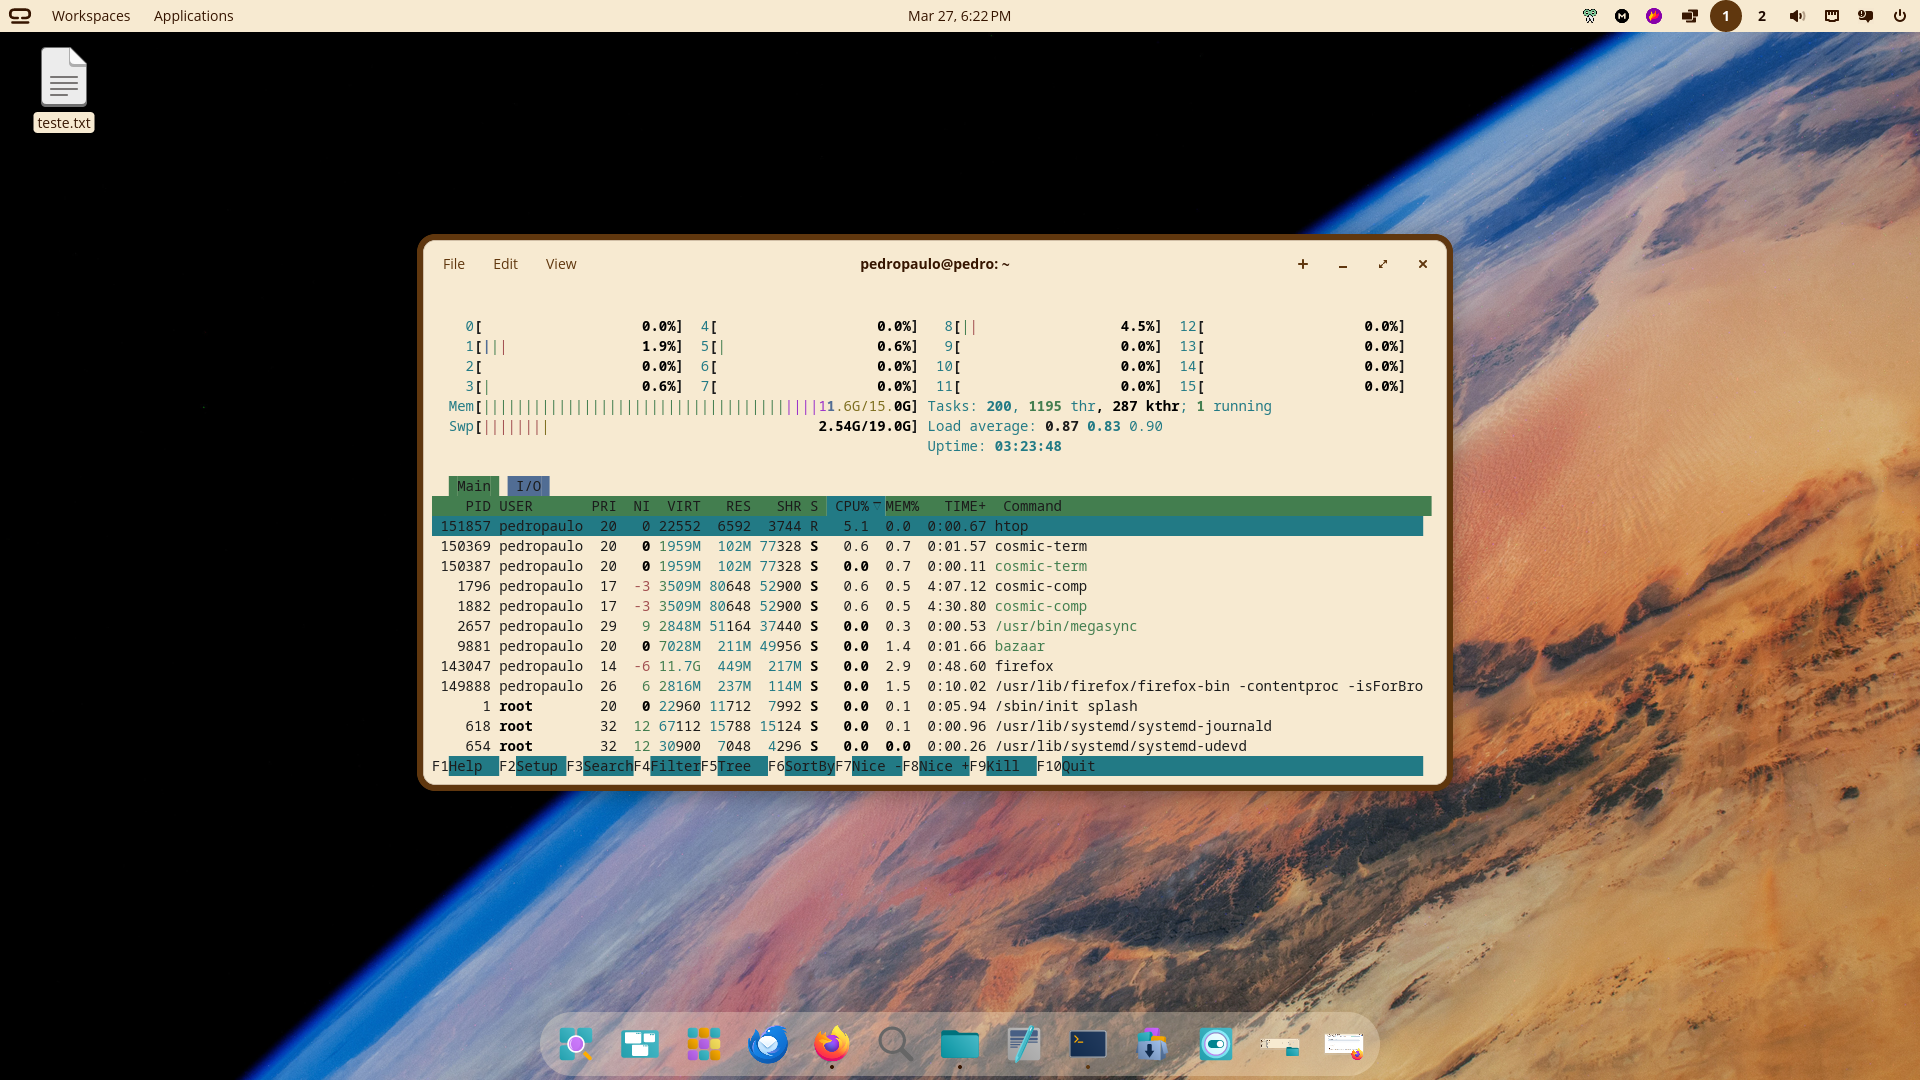This screenshot has width=1920, height=1080.
Task: Open the app library grid icon
Action: coord(703,1044)
